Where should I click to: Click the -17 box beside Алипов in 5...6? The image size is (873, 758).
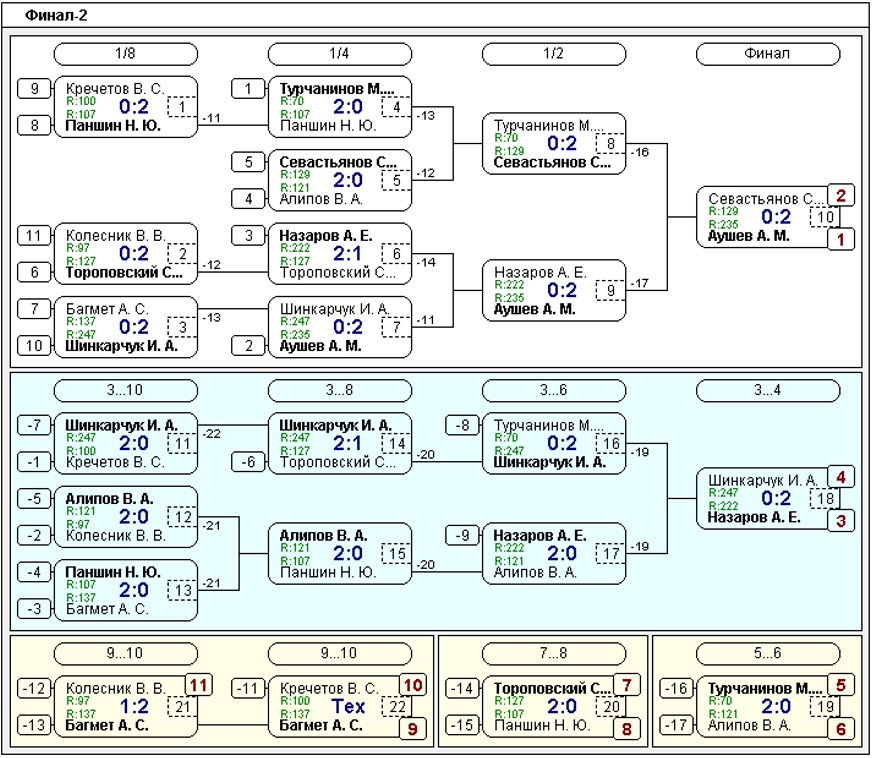pos(676,725)
